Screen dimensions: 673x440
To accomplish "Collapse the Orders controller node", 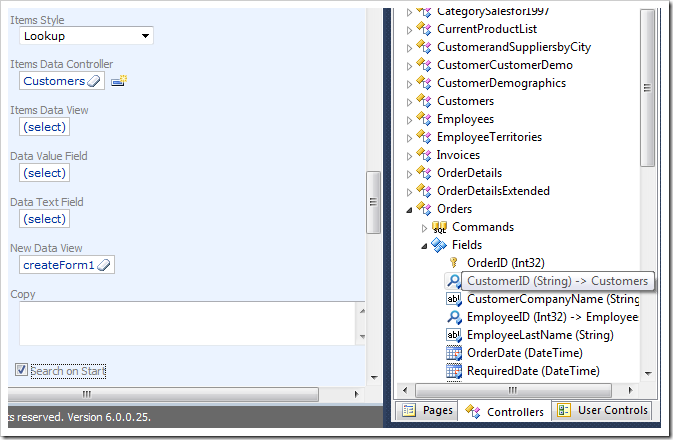I will point(409,210).
